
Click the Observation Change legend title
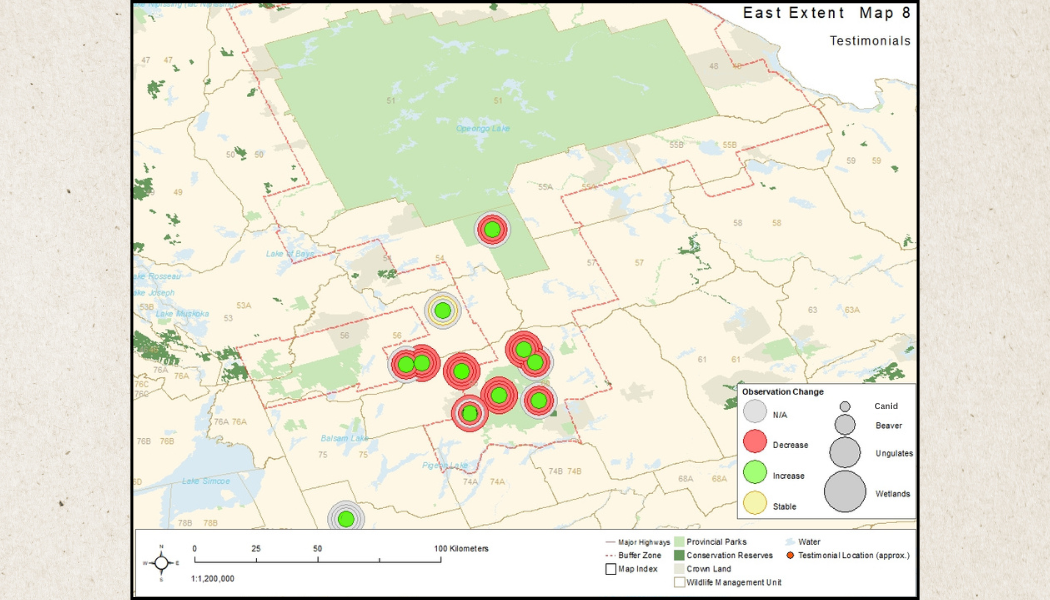[782, 391]
